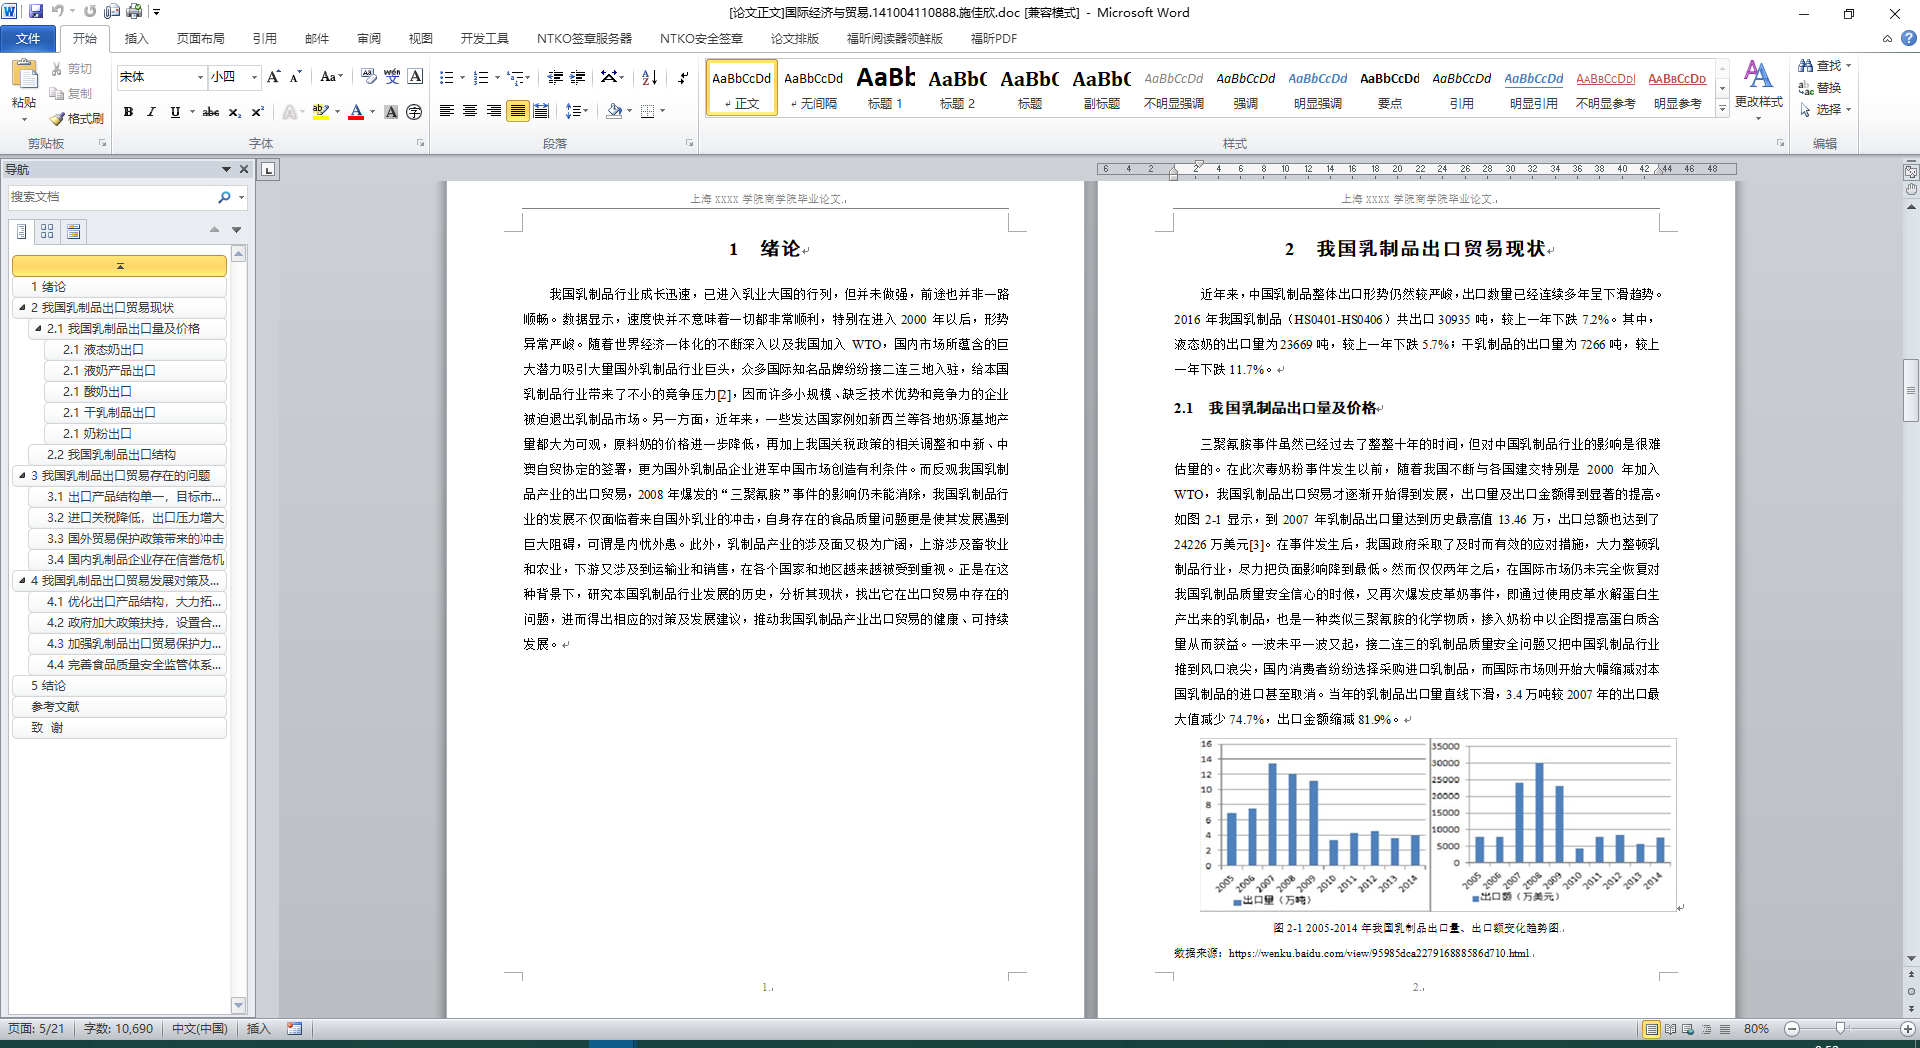Open the 文件 (File) tab
1920x1048 pixels.
coord(28,38)
